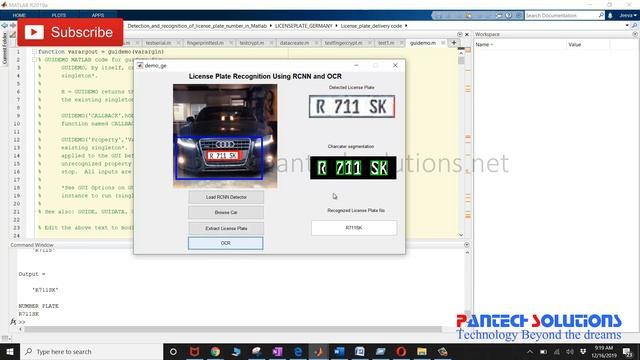Image resolution: width=640 pixels, height=360 pixels.
Task: Go back with the folder back arrow
Action: tap(4, 25)
